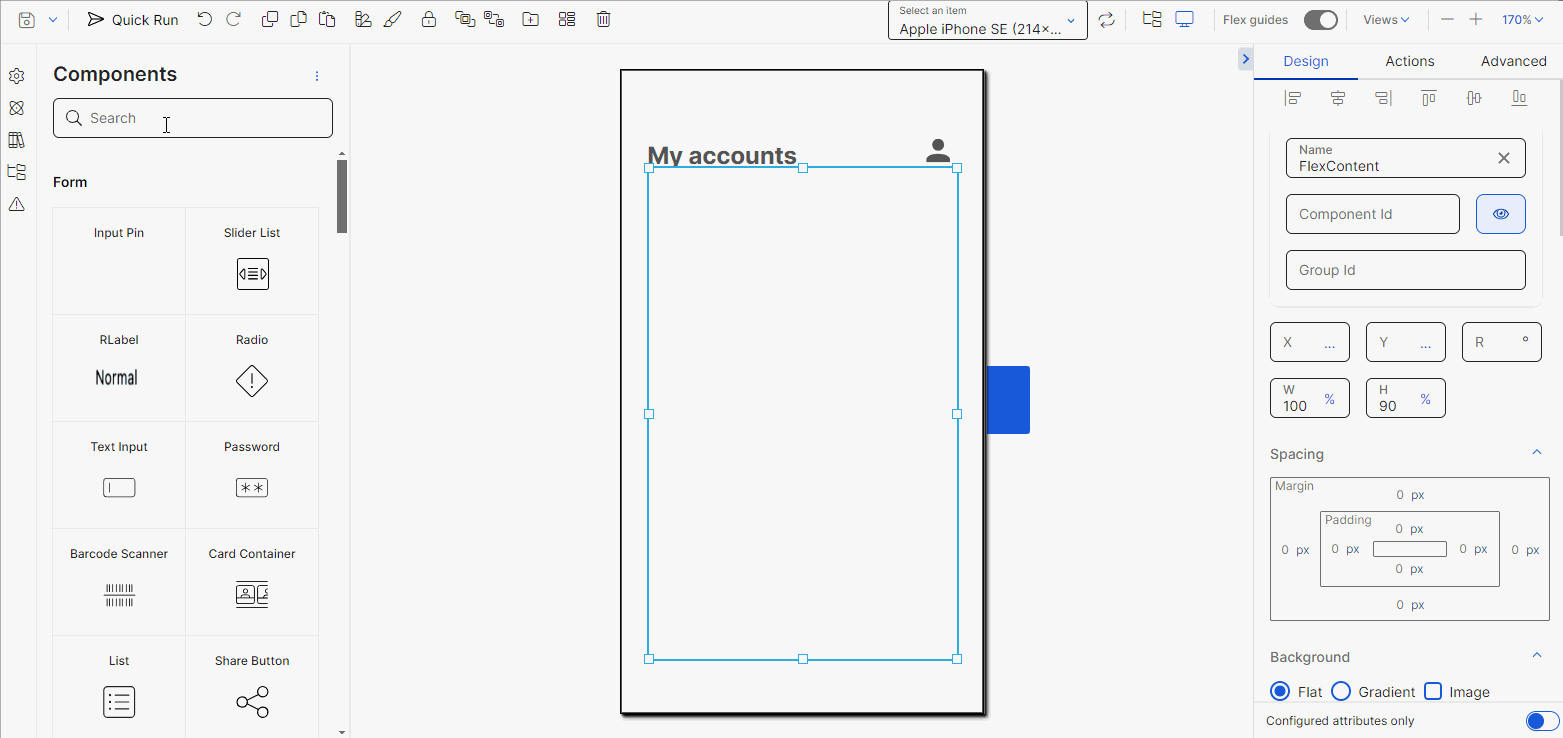This screenshot has height=738, width=1563.
Task: Open the warning panel in the left sidebar
Action: click(x=16, y=204)
